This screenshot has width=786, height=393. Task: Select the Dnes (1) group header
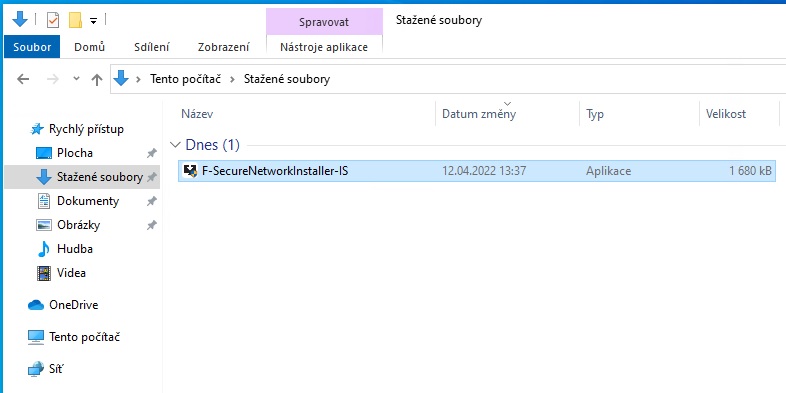click(213, 145)
